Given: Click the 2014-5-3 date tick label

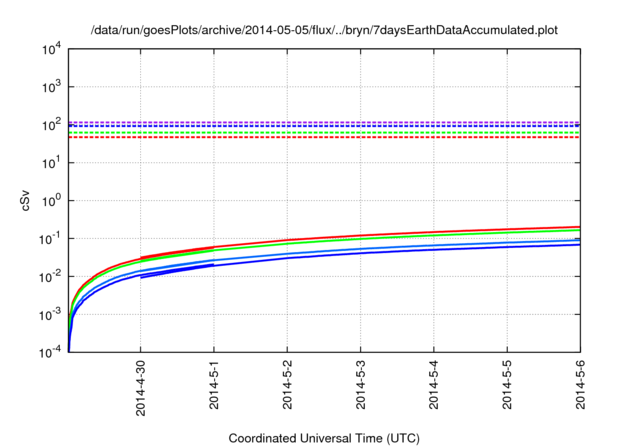Looking at the screenshot, I should (x=360, y=384).
